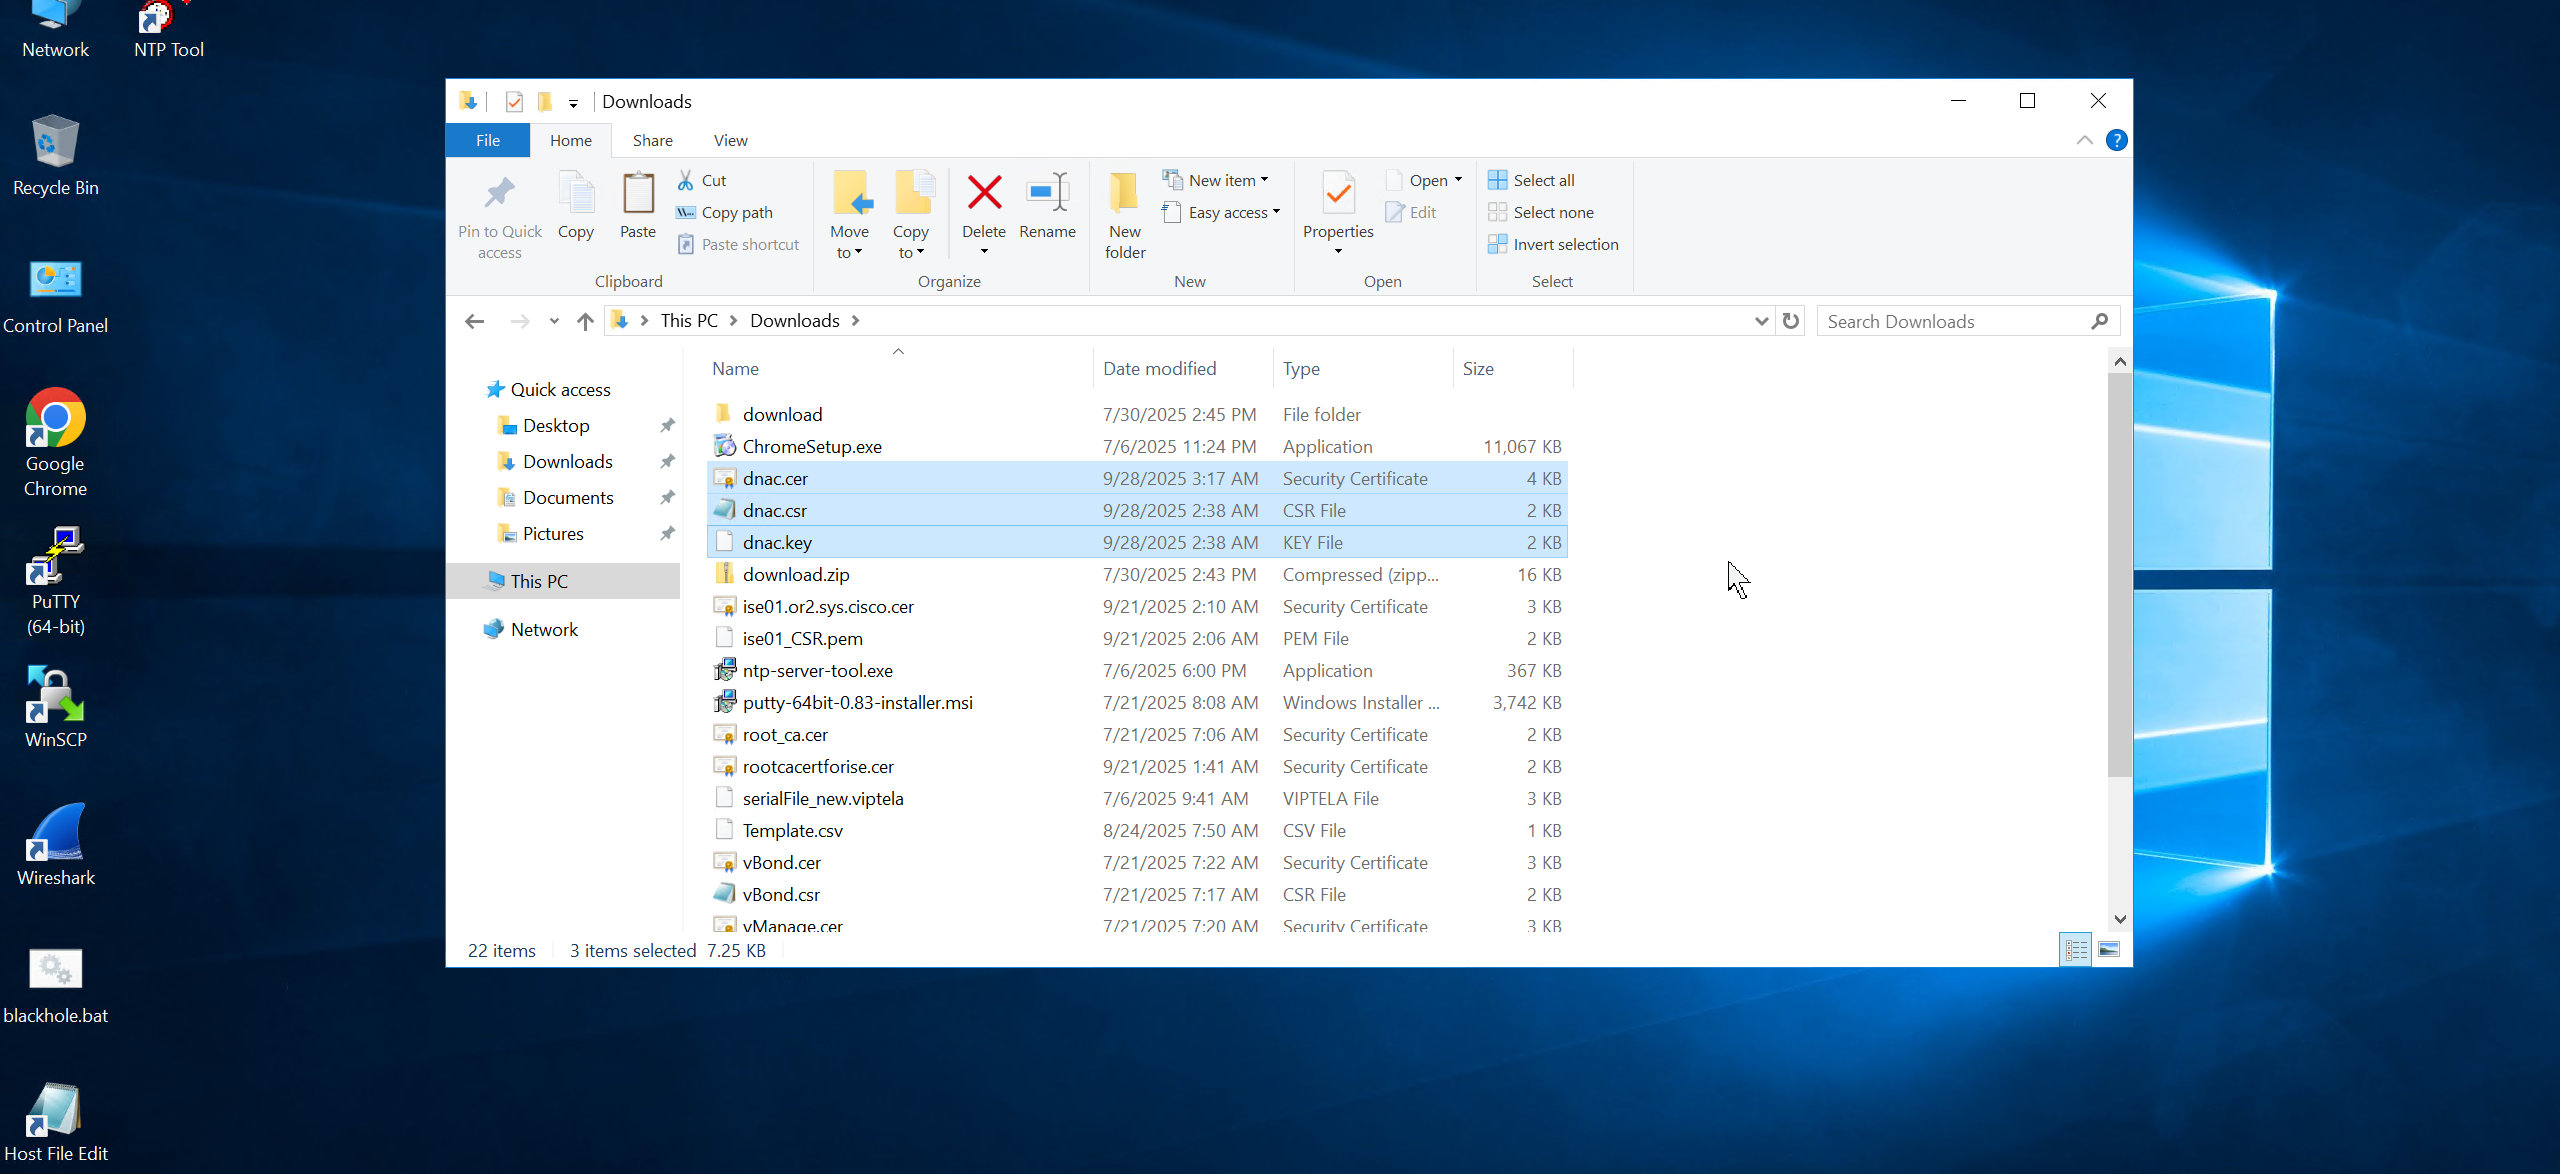Click the New folder icon
The height and width of the screenshot is (1174, 2560).
pyautogui.click(x=1124, y=194)
